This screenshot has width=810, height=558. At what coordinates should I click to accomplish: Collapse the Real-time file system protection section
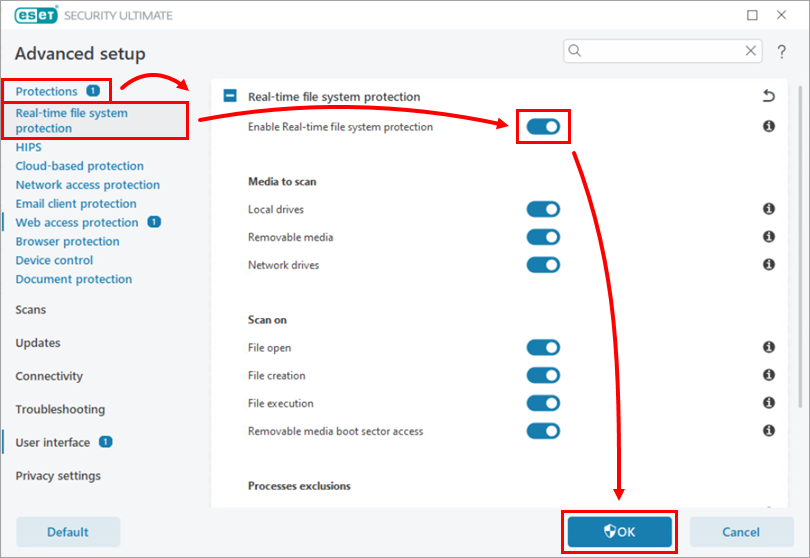click(231, 97)
